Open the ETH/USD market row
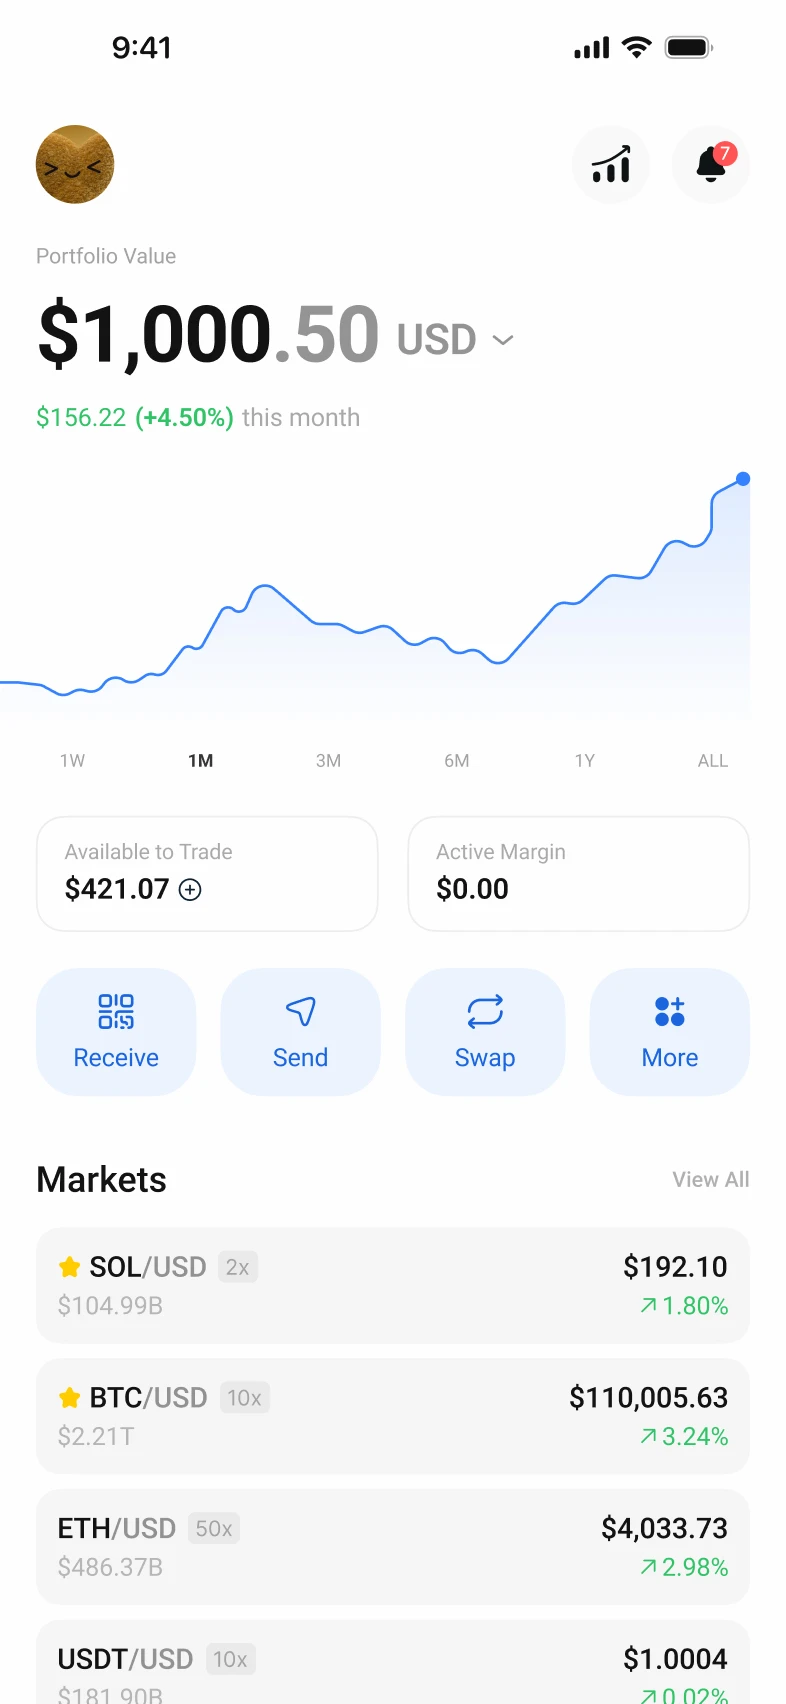The image size is (786, 1704). [x=392, y=1547]
